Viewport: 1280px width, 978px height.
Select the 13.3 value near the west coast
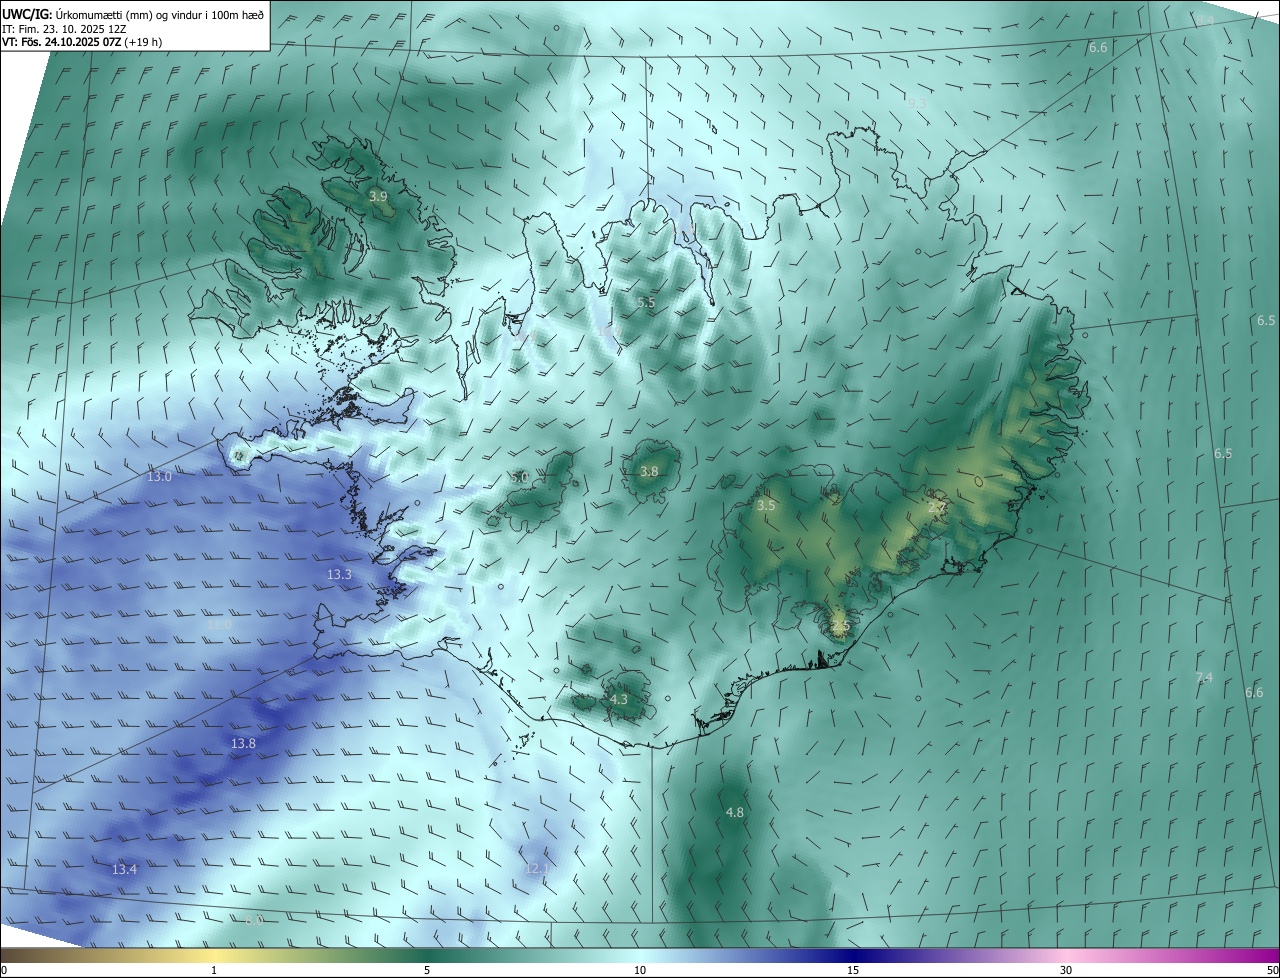pos(339,575)
